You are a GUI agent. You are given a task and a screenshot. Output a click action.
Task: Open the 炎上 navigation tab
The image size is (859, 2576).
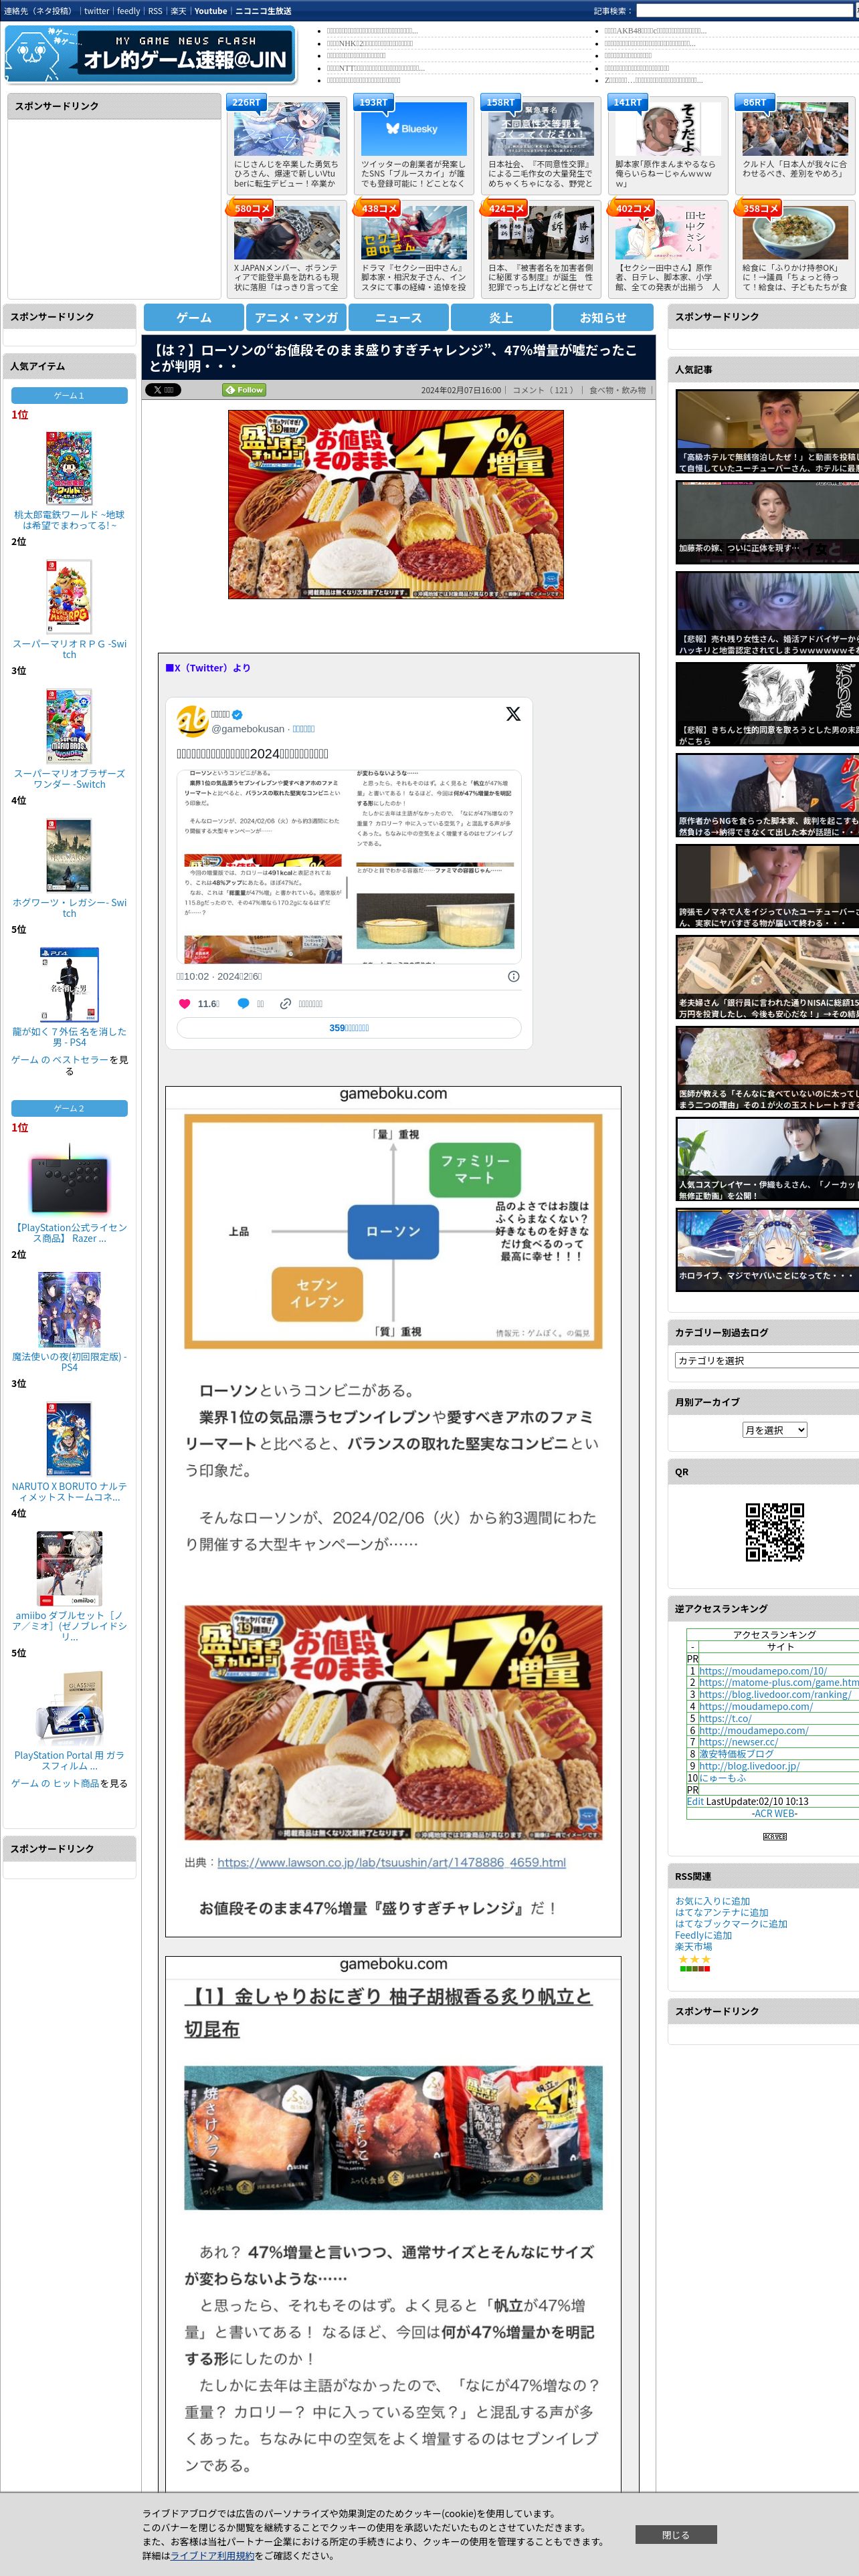(501, 317)
